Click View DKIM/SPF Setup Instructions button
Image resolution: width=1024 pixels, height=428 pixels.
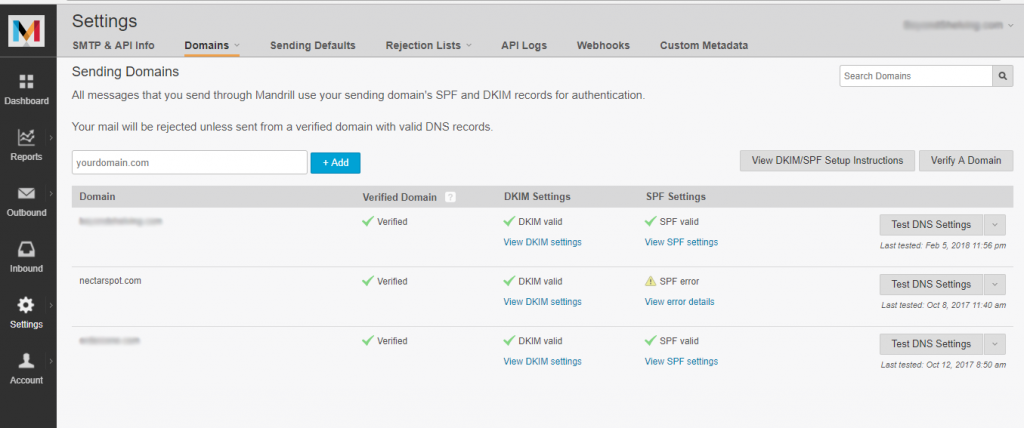(827, 161)
